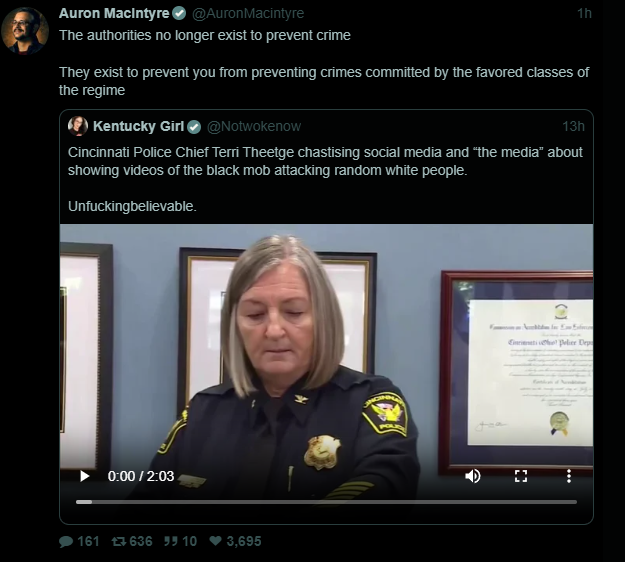Click the reply bubble icon with 161
Viewport: 625px width, 562px height.
pos(66,541)
